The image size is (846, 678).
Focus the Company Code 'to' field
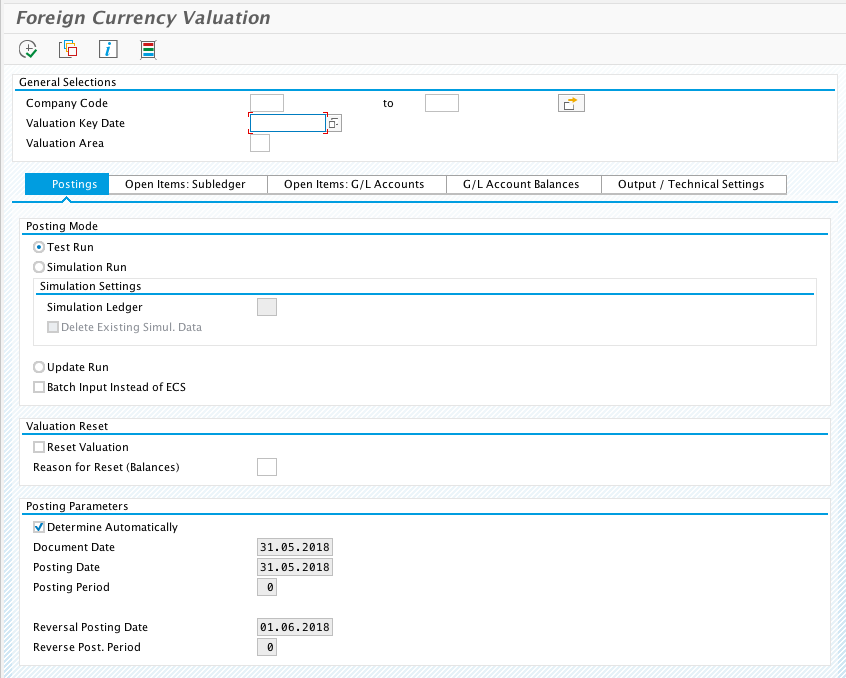441,103
